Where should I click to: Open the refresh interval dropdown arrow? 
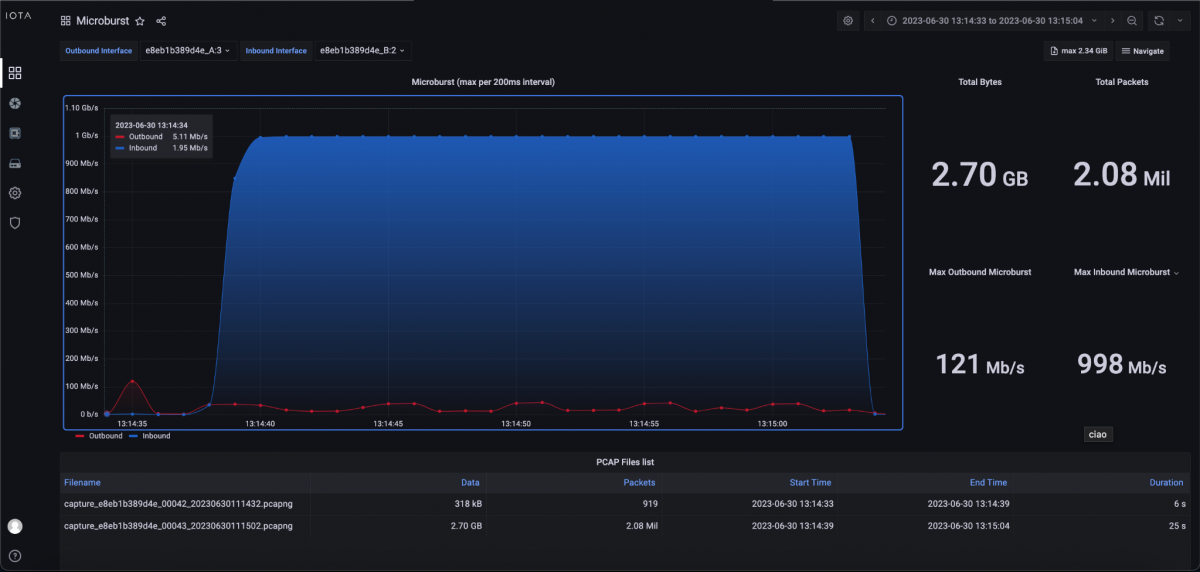click(x=1179, y=21)
